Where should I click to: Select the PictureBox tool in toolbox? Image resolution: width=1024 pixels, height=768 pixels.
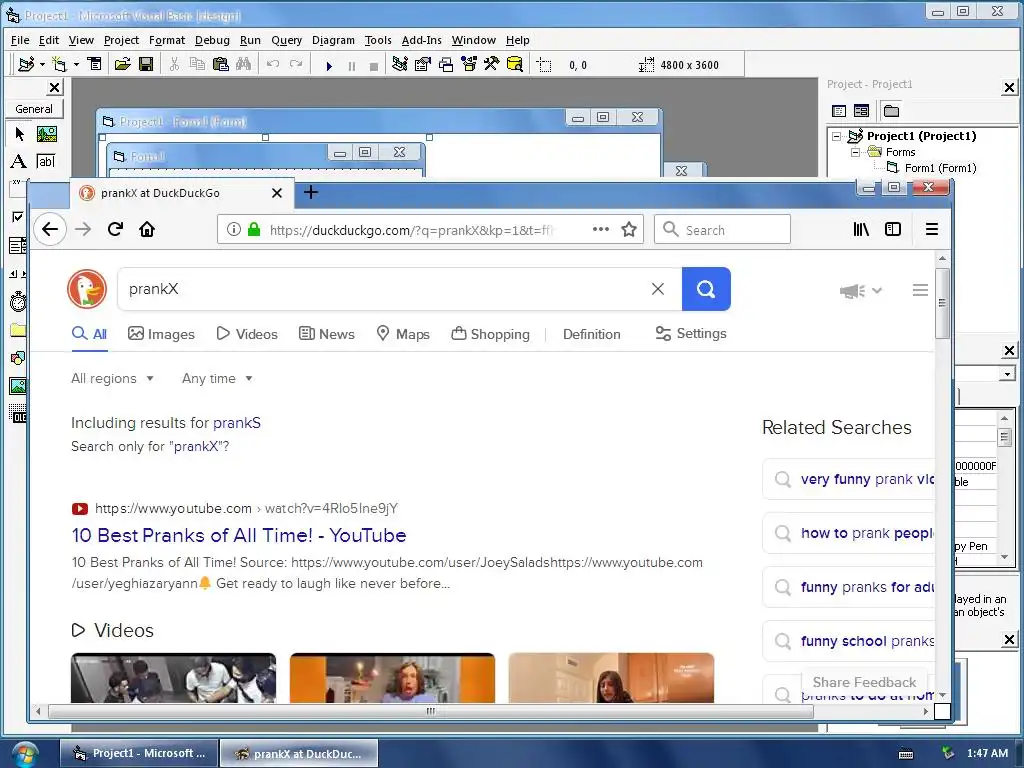46,134
